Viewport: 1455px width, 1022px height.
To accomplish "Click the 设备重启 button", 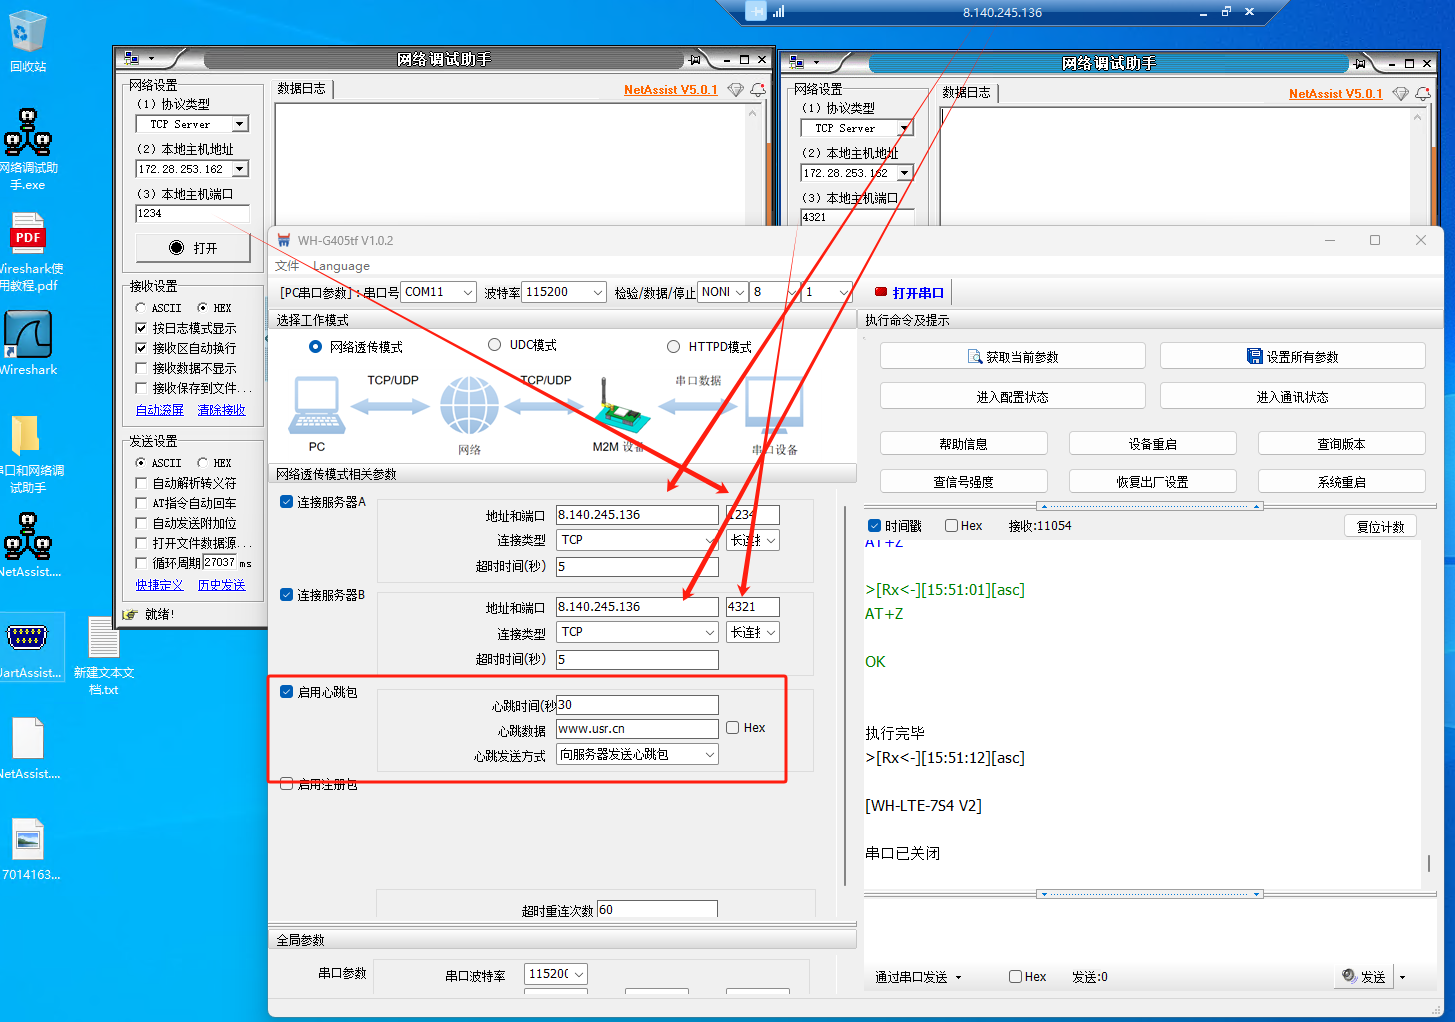I will click(x=1152, y=444).
